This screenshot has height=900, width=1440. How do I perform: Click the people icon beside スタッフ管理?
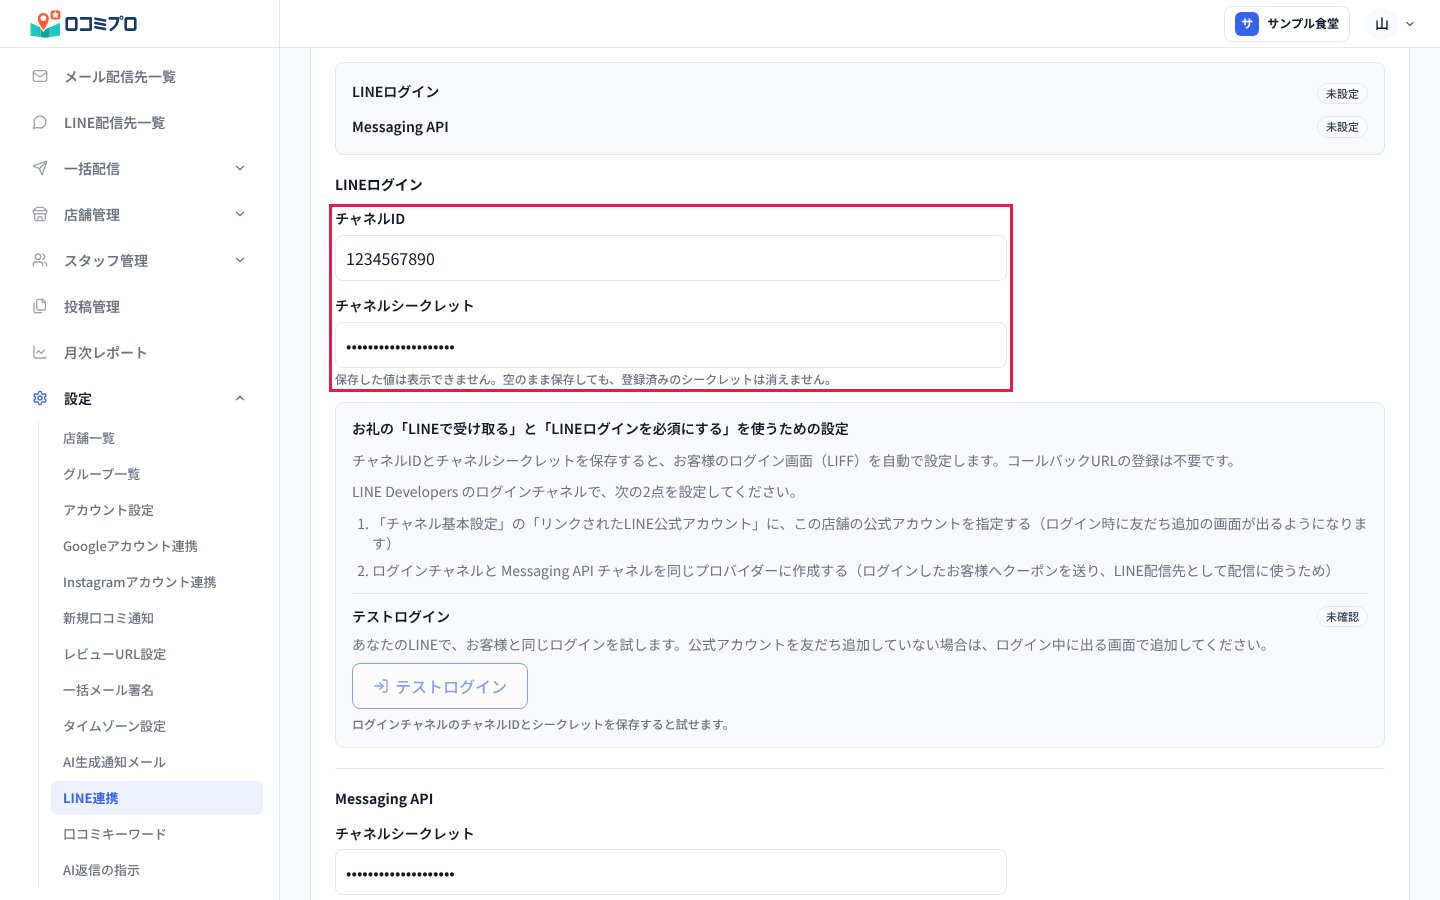tap(40, 260)
